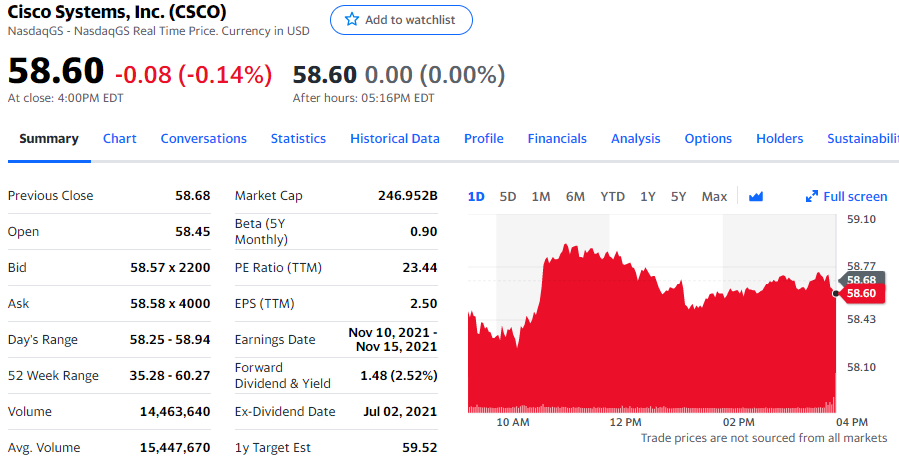Select the Profile tab
Image resolution: width=899 pixels, height=464 pixels.
coord(484,139)
